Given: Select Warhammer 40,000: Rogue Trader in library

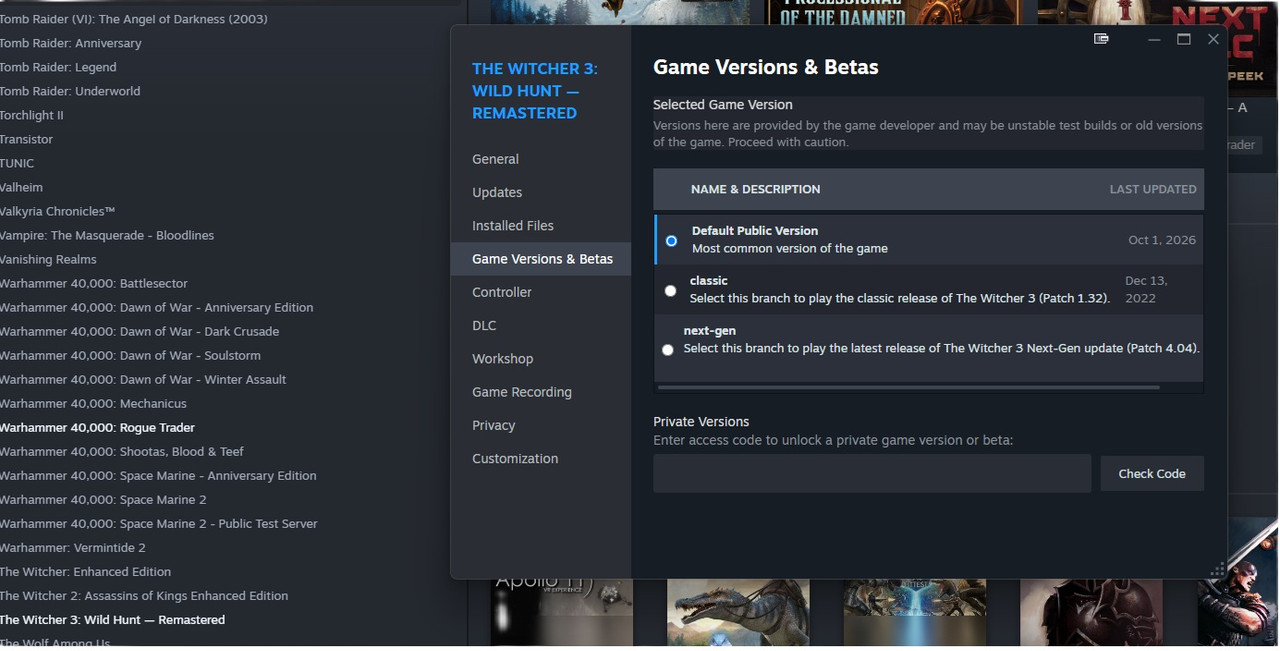Looking at the screenshot, I should tap(97, 427).
